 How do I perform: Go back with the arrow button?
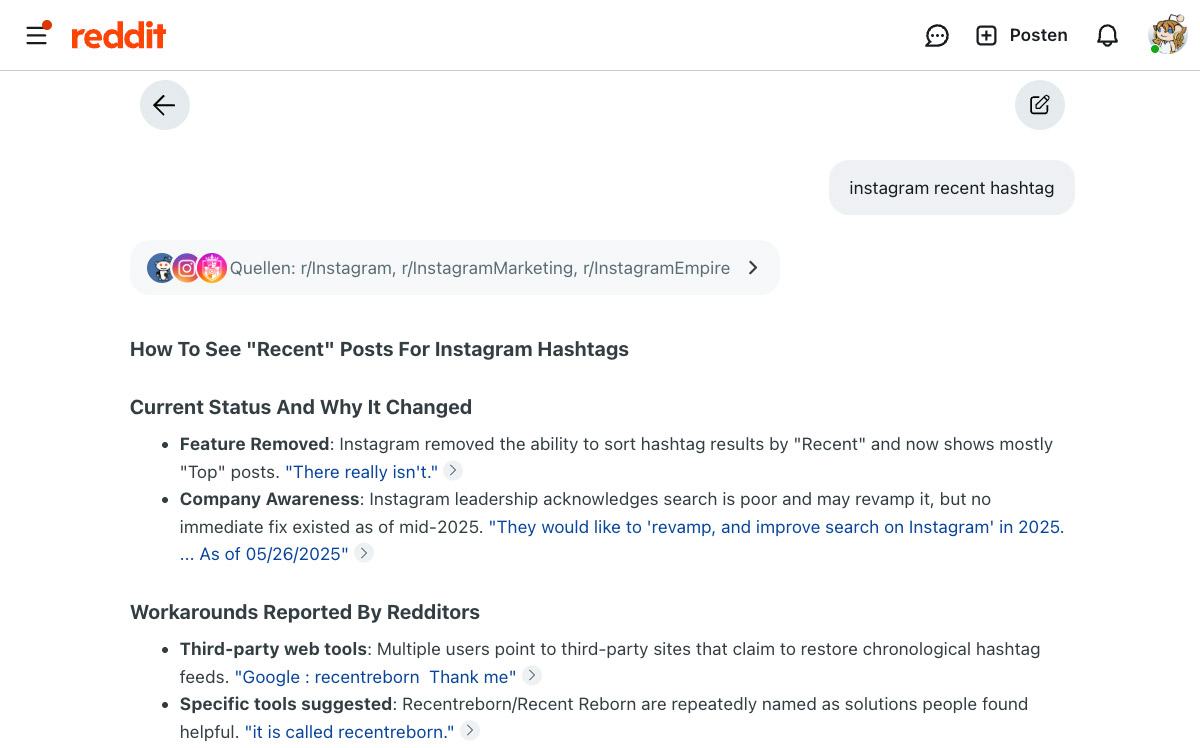pyautogui.click(x=165, y=105)
